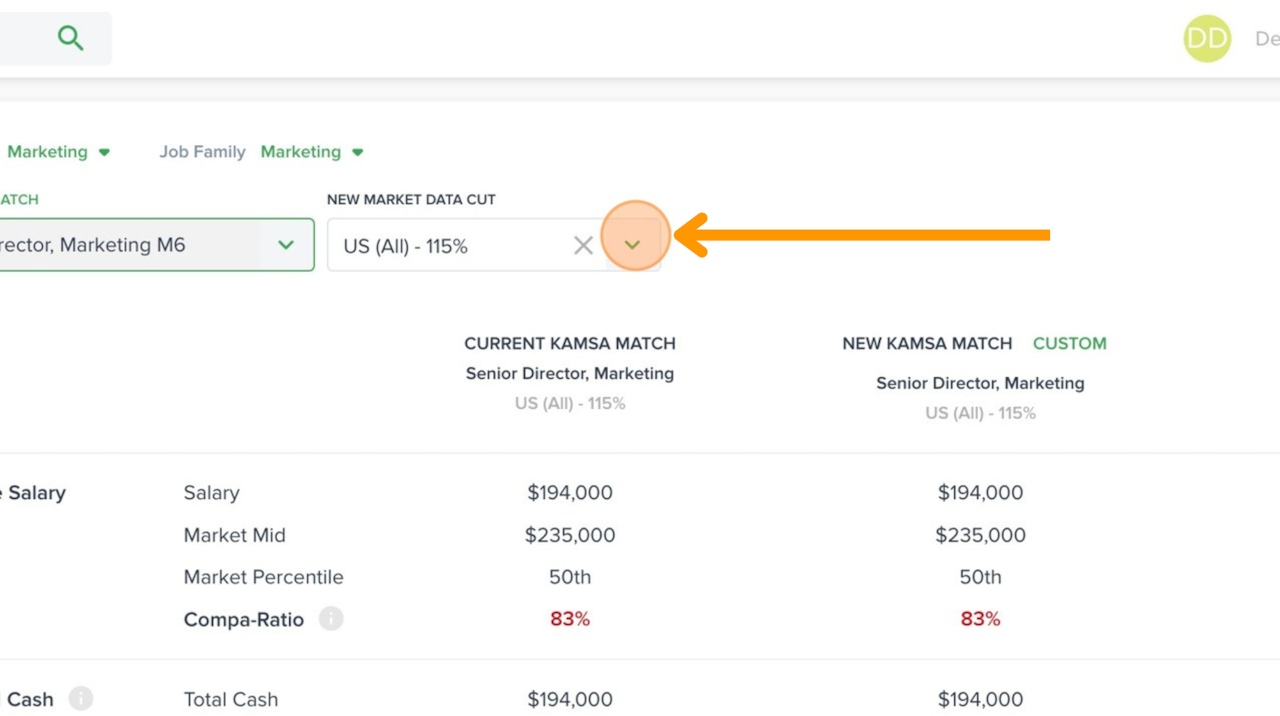Click the green CUSTOM label
Screen dimensions: 1280x716
click(1069, 343)
